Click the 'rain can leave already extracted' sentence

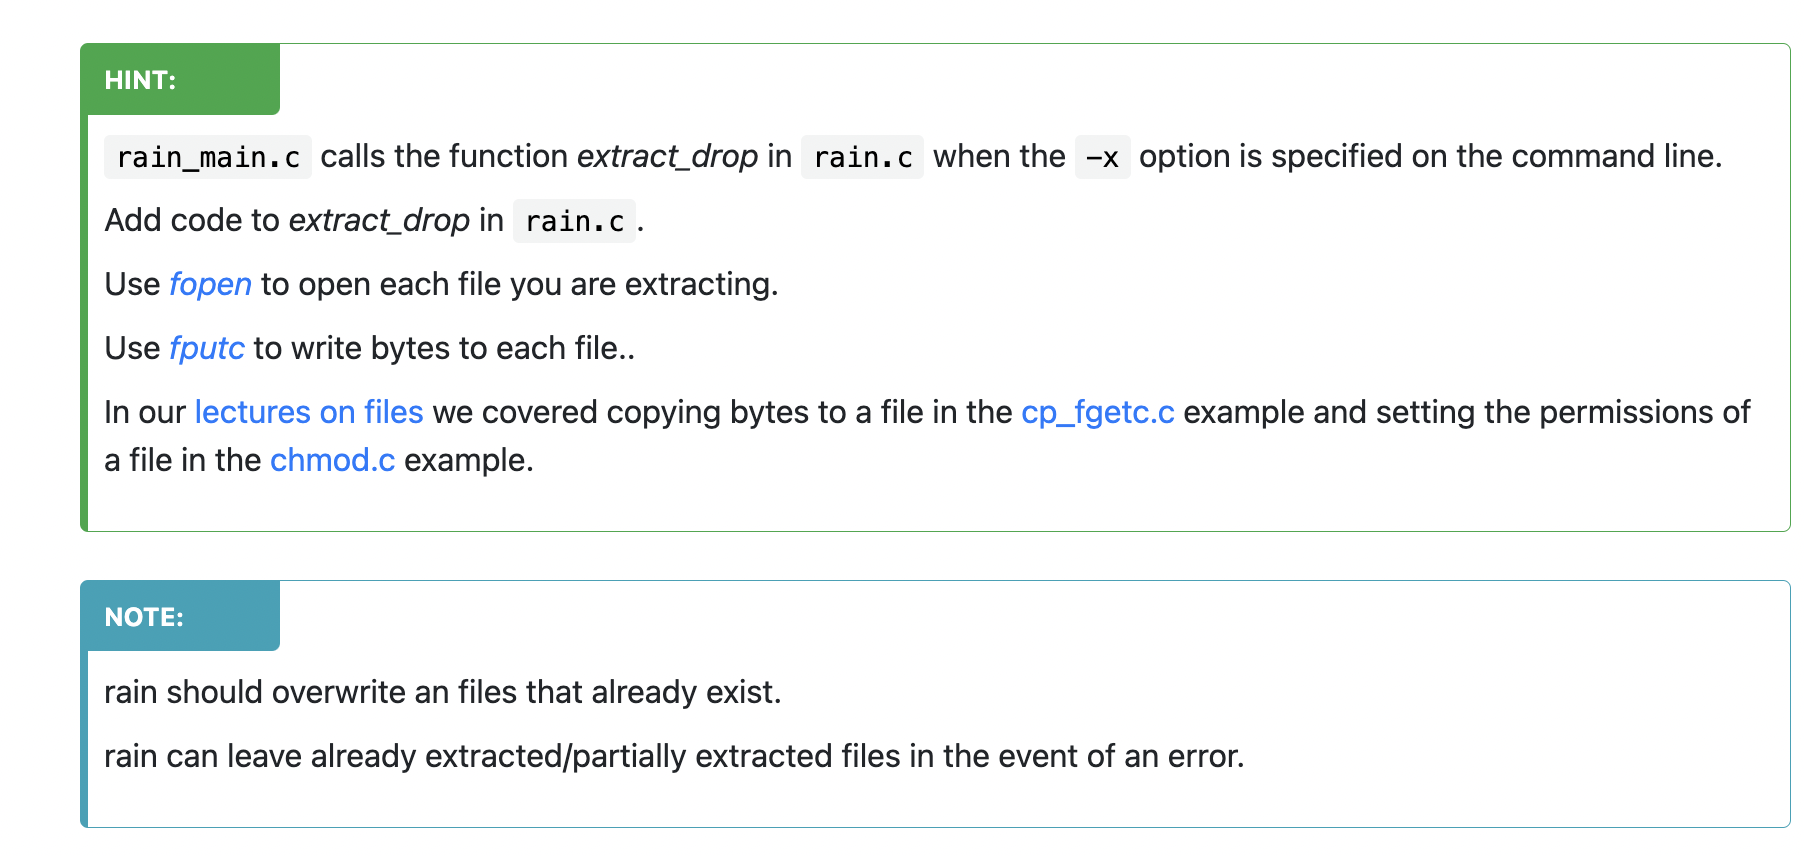point(674,757)
